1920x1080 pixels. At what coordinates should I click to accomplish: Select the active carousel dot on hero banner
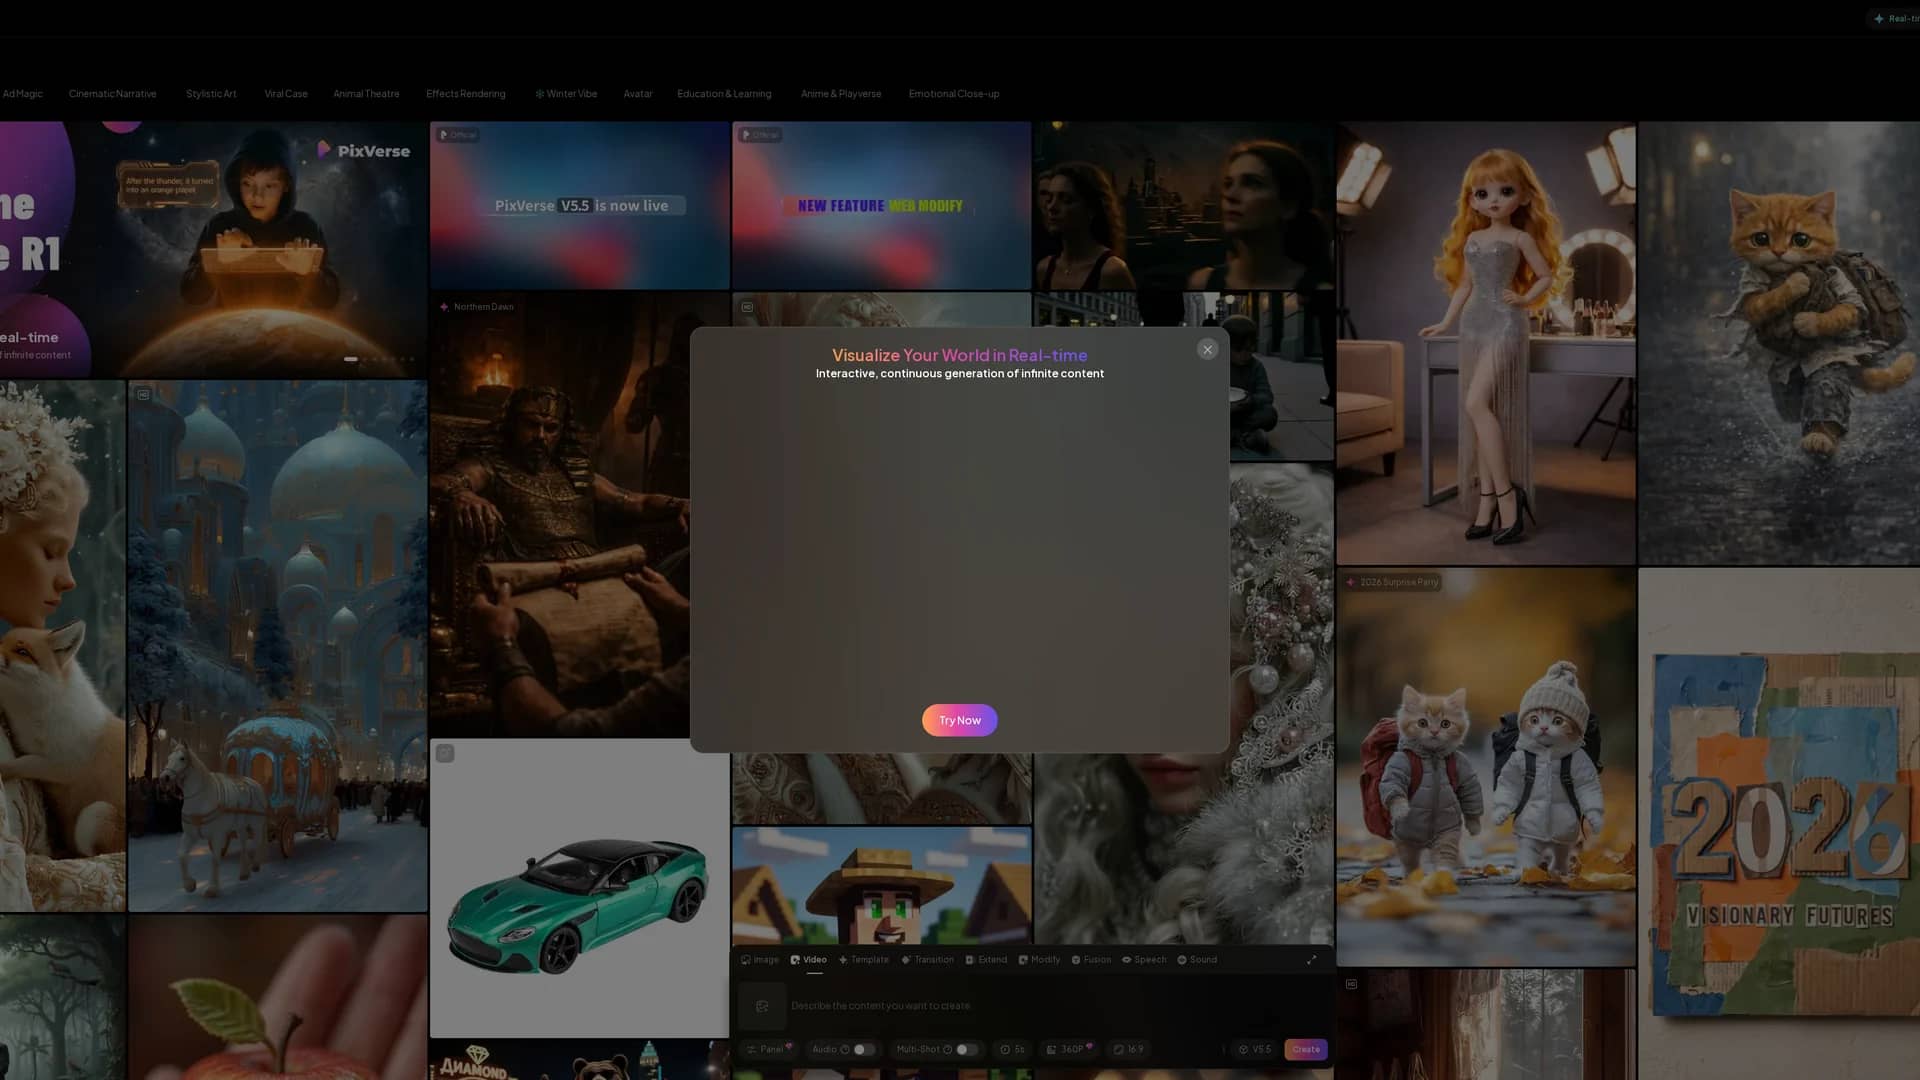pyautogui.click(x=351, y=359)
